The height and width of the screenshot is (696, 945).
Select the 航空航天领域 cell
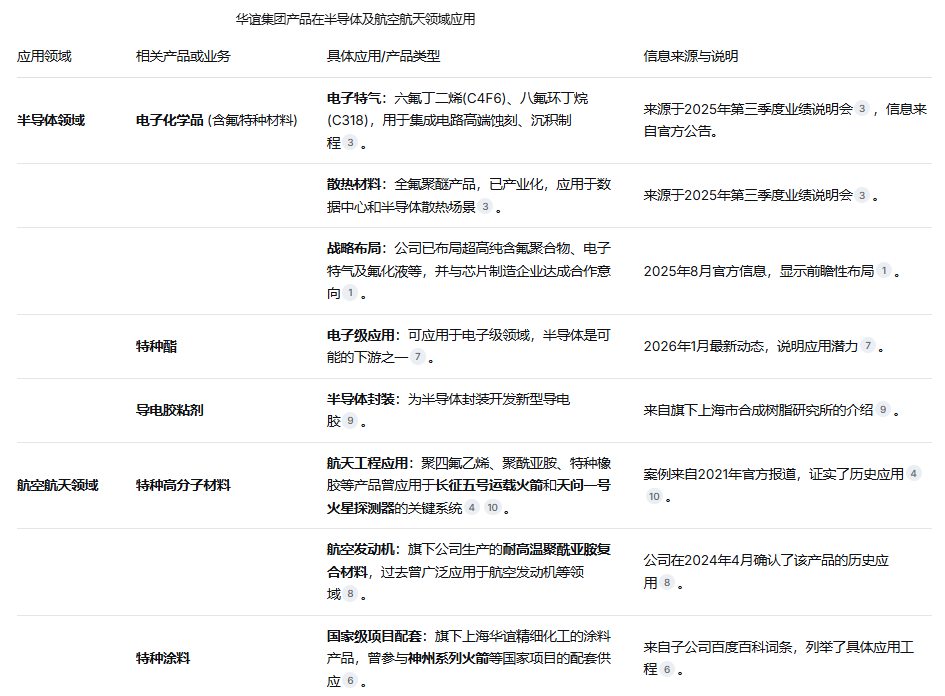57,486
